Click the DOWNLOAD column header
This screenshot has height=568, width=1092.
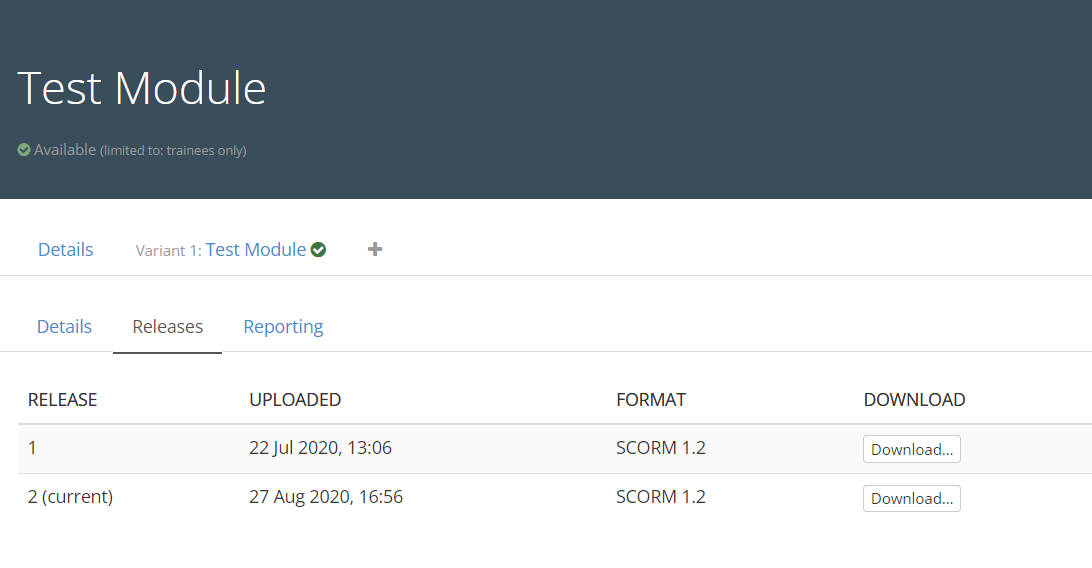pos(914,400)
